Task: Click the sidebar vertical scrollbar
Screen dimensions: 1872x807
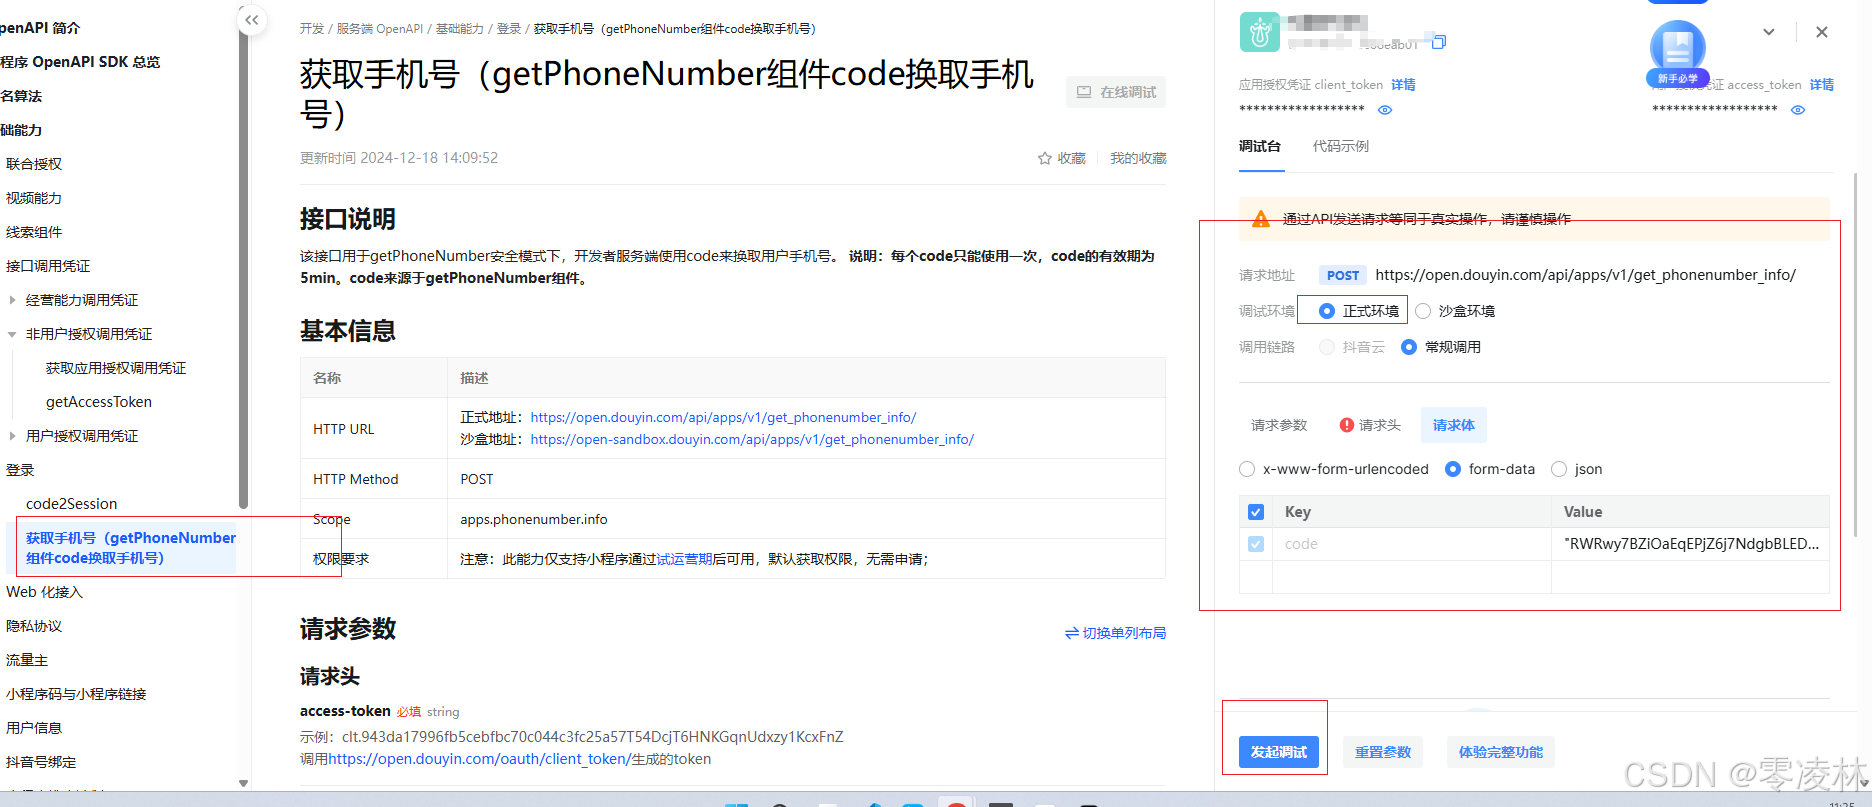Action: click(243, 260)
